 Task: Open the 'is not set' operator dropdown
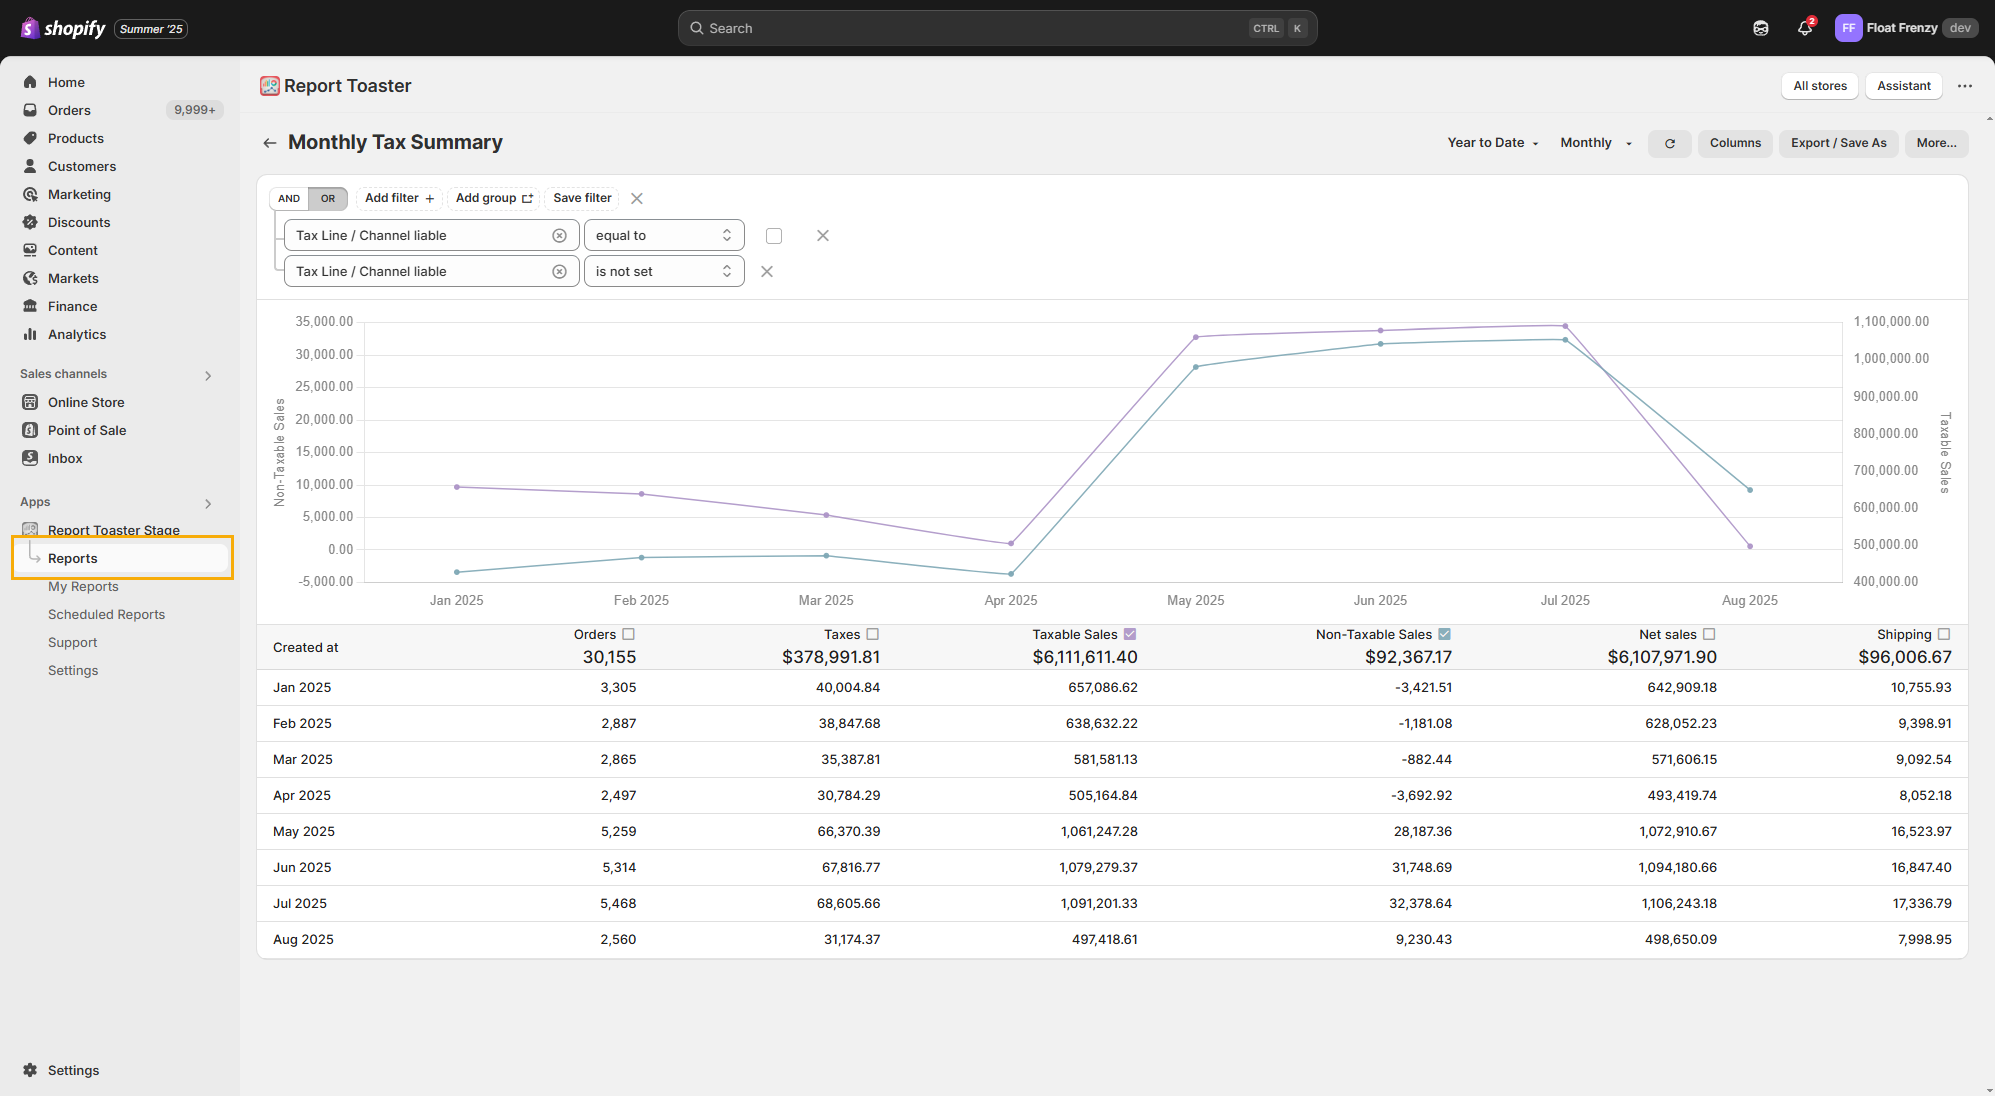(x=664, y=272)
